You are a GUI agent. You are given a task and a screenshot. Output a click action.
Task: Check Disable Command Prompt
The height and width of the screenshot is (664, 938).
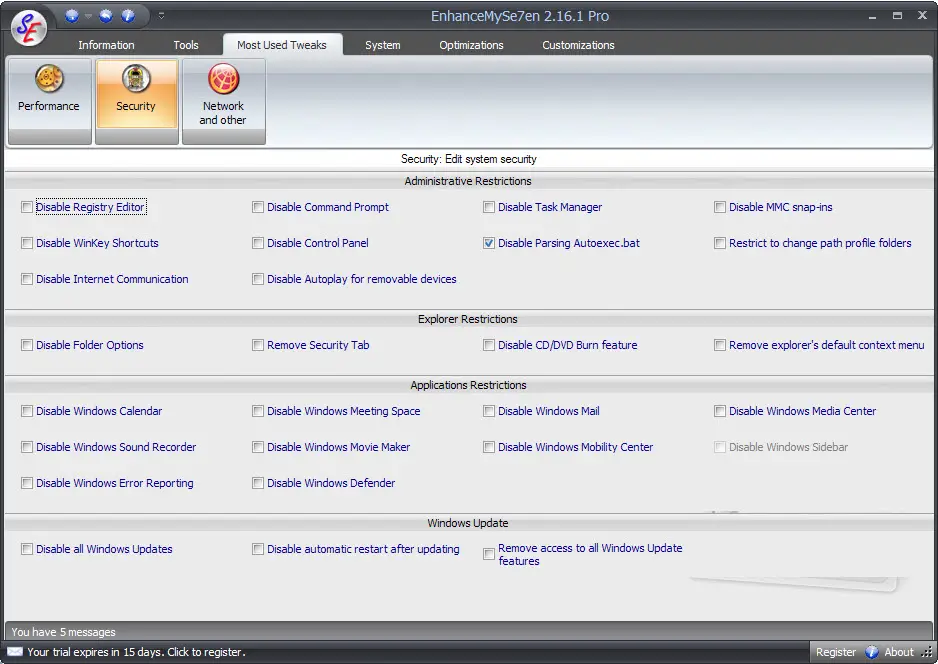[x=258, y=207]
